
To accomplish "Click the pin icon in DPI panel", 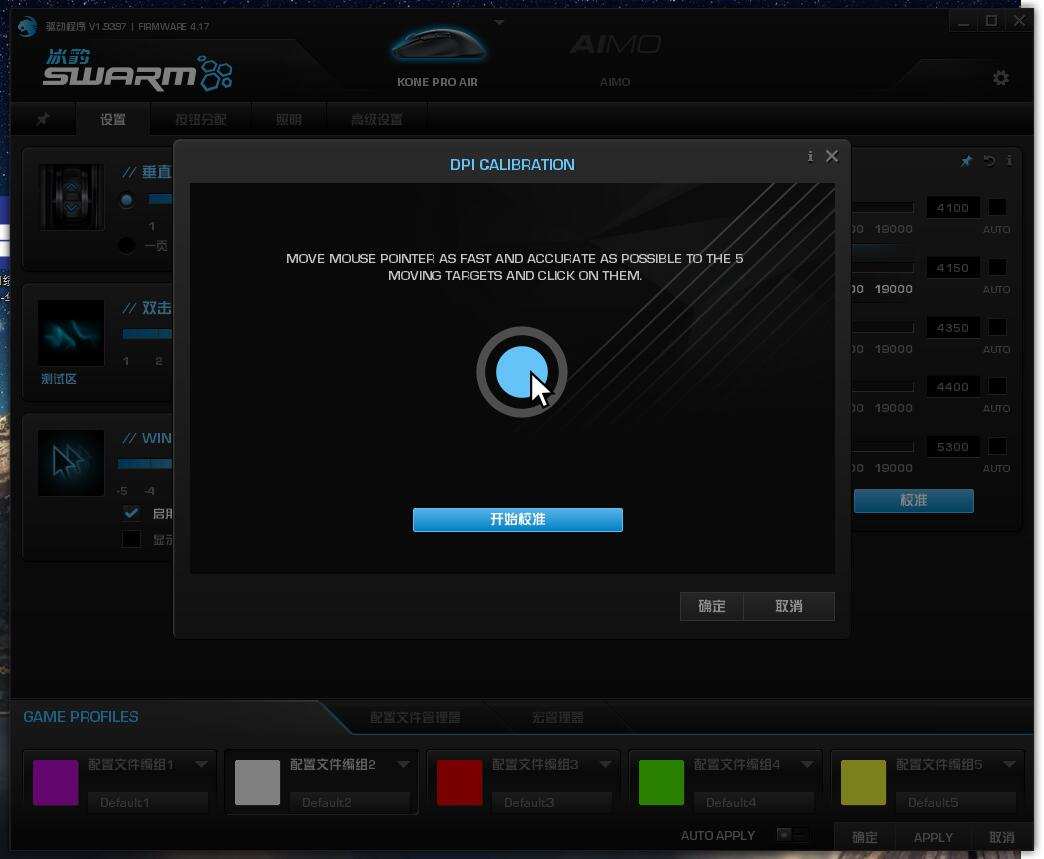I will tap(966, 160).
